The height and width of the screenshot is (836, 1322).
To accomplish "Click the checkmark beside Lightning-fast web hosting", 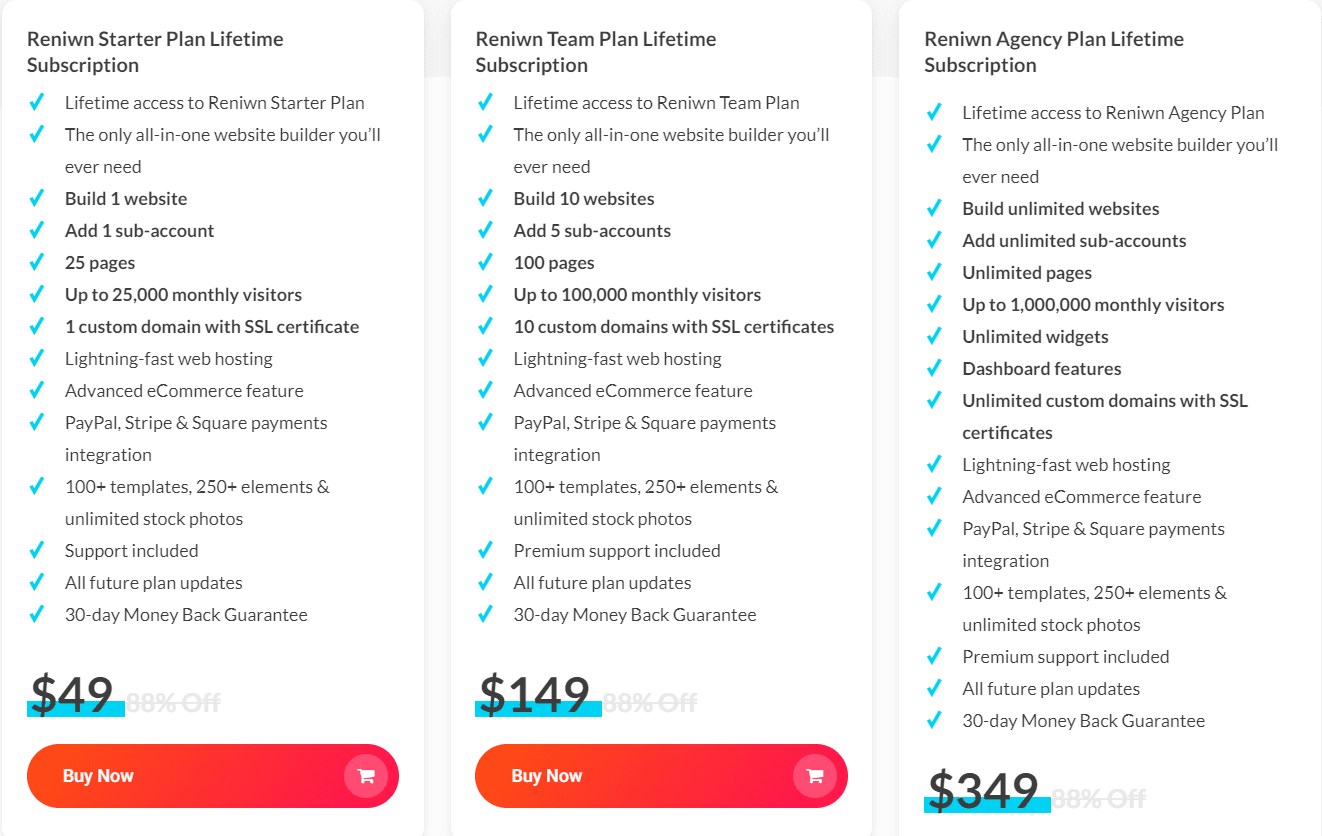I will [x=37, y=358].
